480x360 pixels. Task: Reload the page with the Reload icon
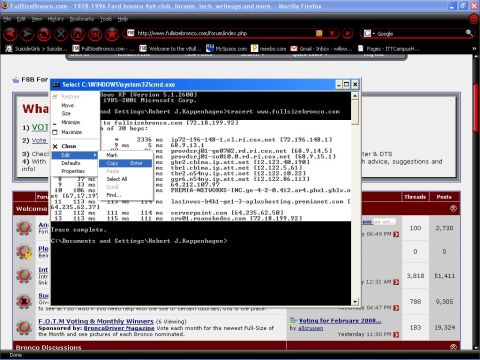[x=44, y=33]
